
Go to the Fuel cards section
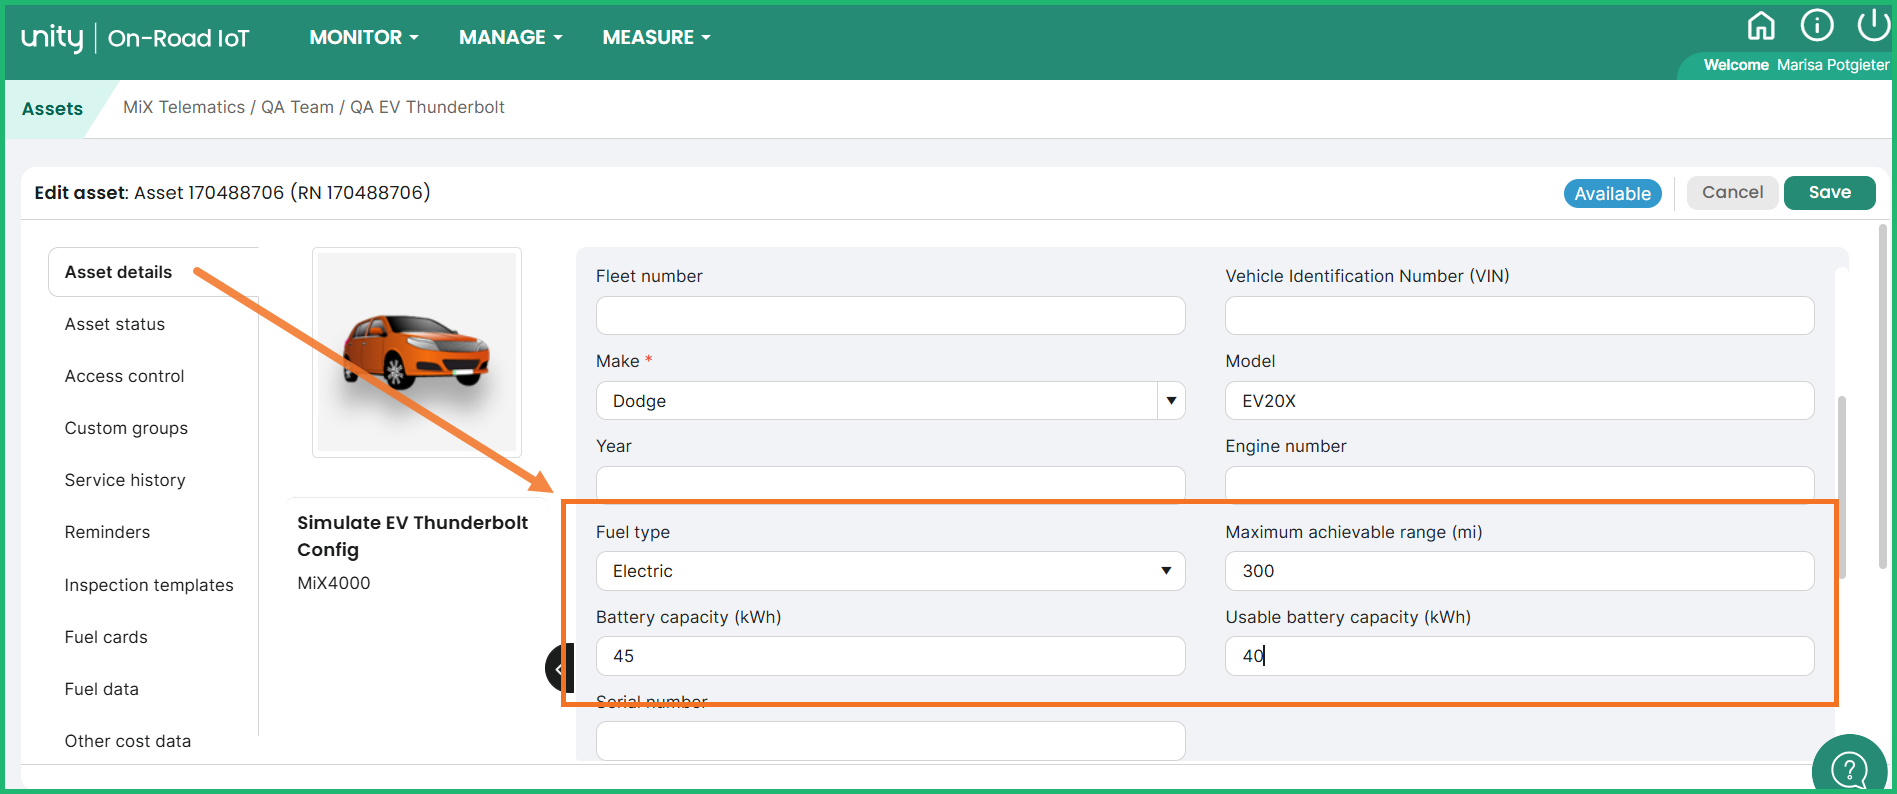click(x=106, y=637)
